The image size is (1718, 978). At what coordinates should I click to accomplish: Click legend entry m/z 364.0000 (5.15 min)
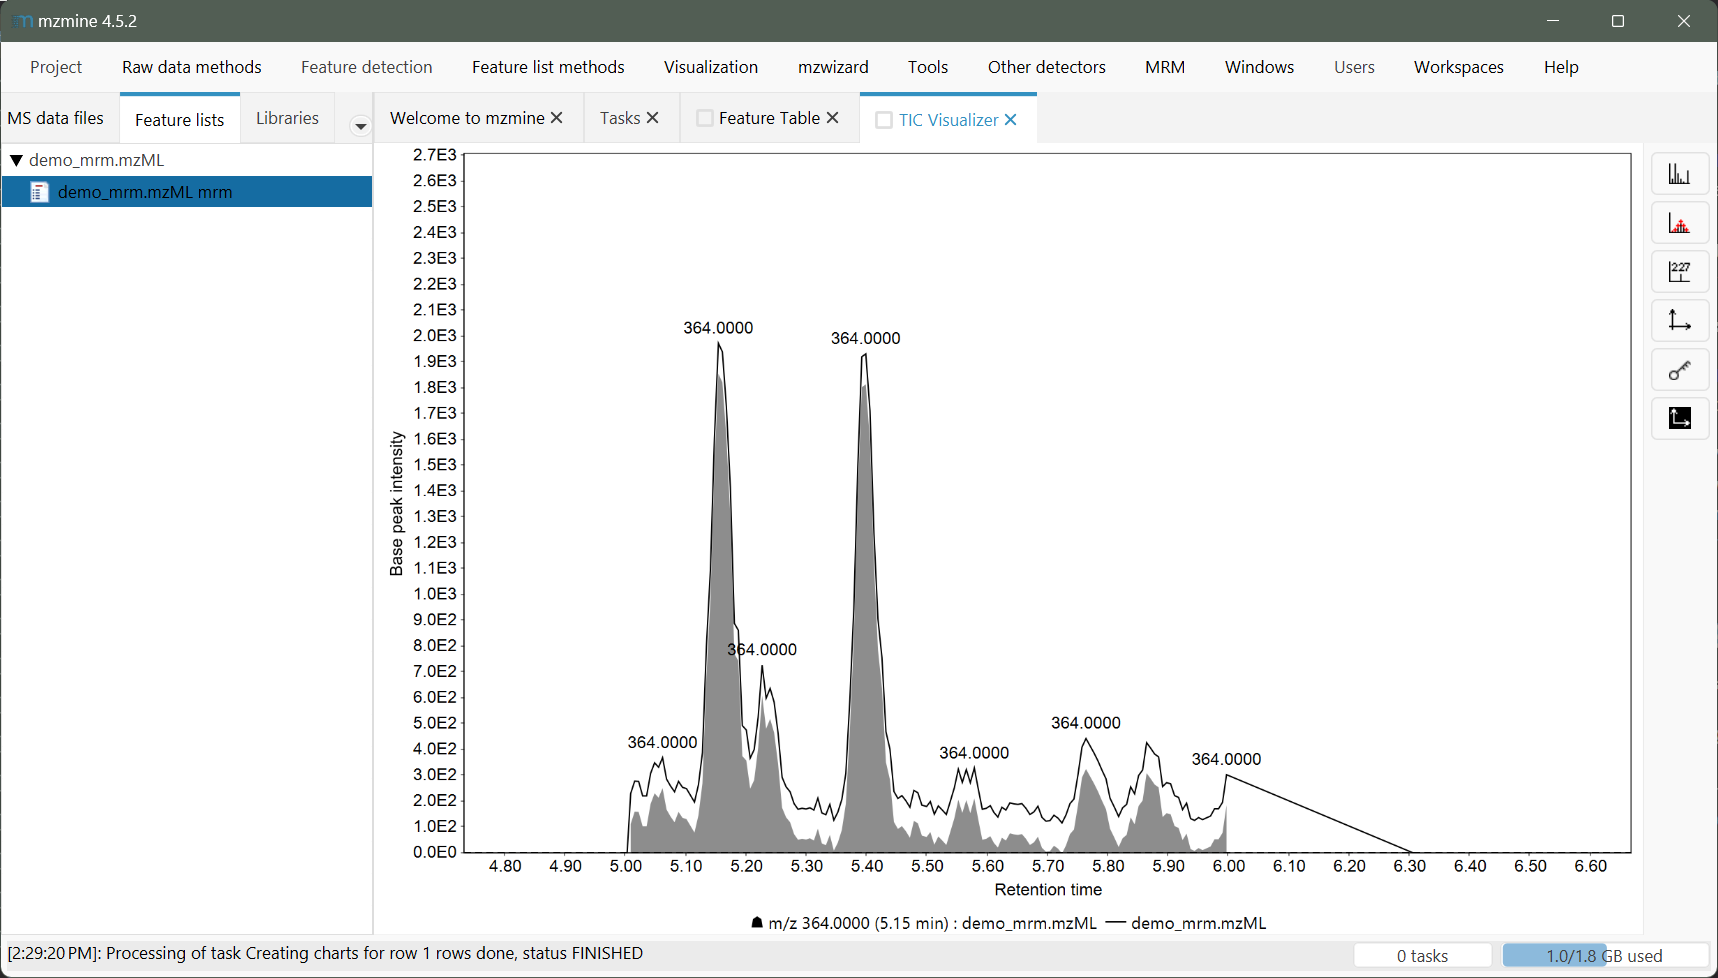click(x=923, y=923)
